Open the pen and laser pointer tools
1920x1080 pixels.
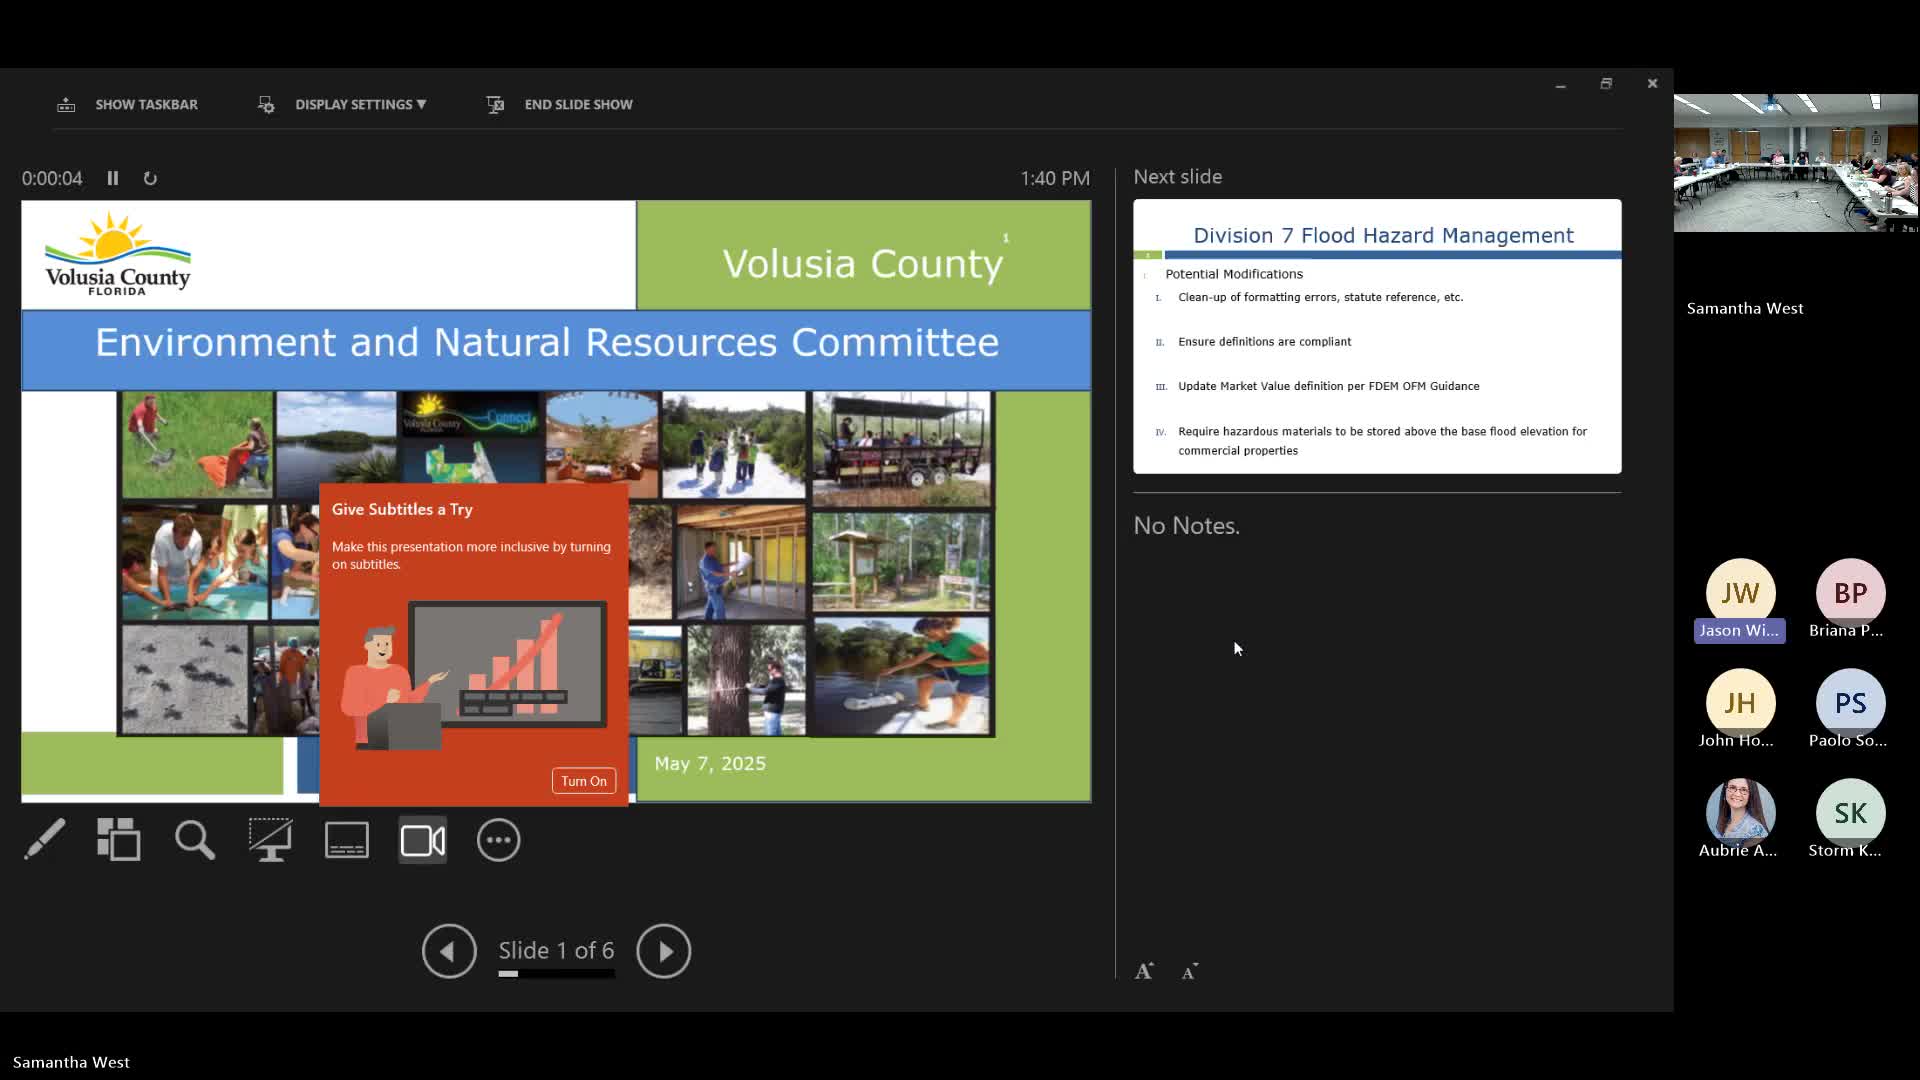tap(45, 840)
